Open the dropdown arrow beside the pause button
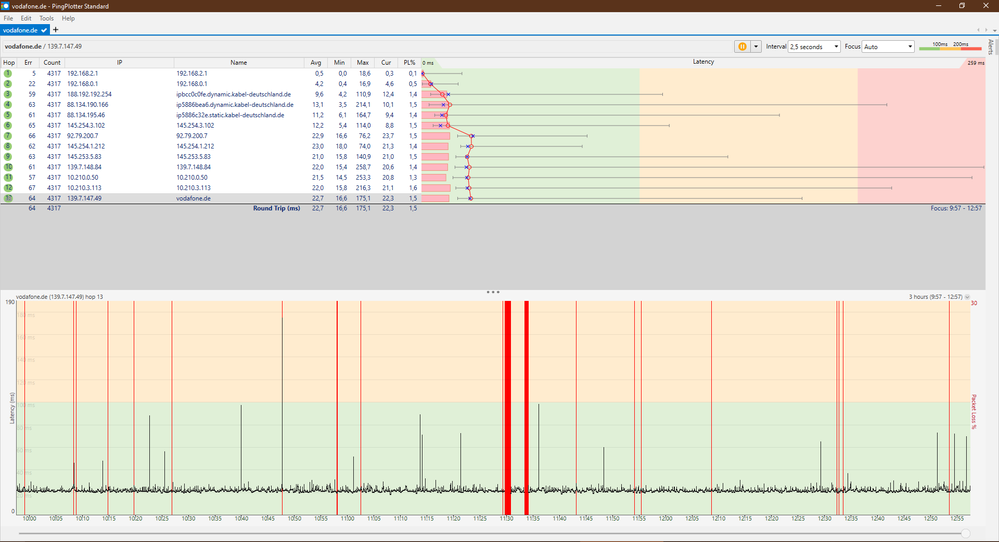Viewport: 999px width, 542px height. tap(756, 46)
